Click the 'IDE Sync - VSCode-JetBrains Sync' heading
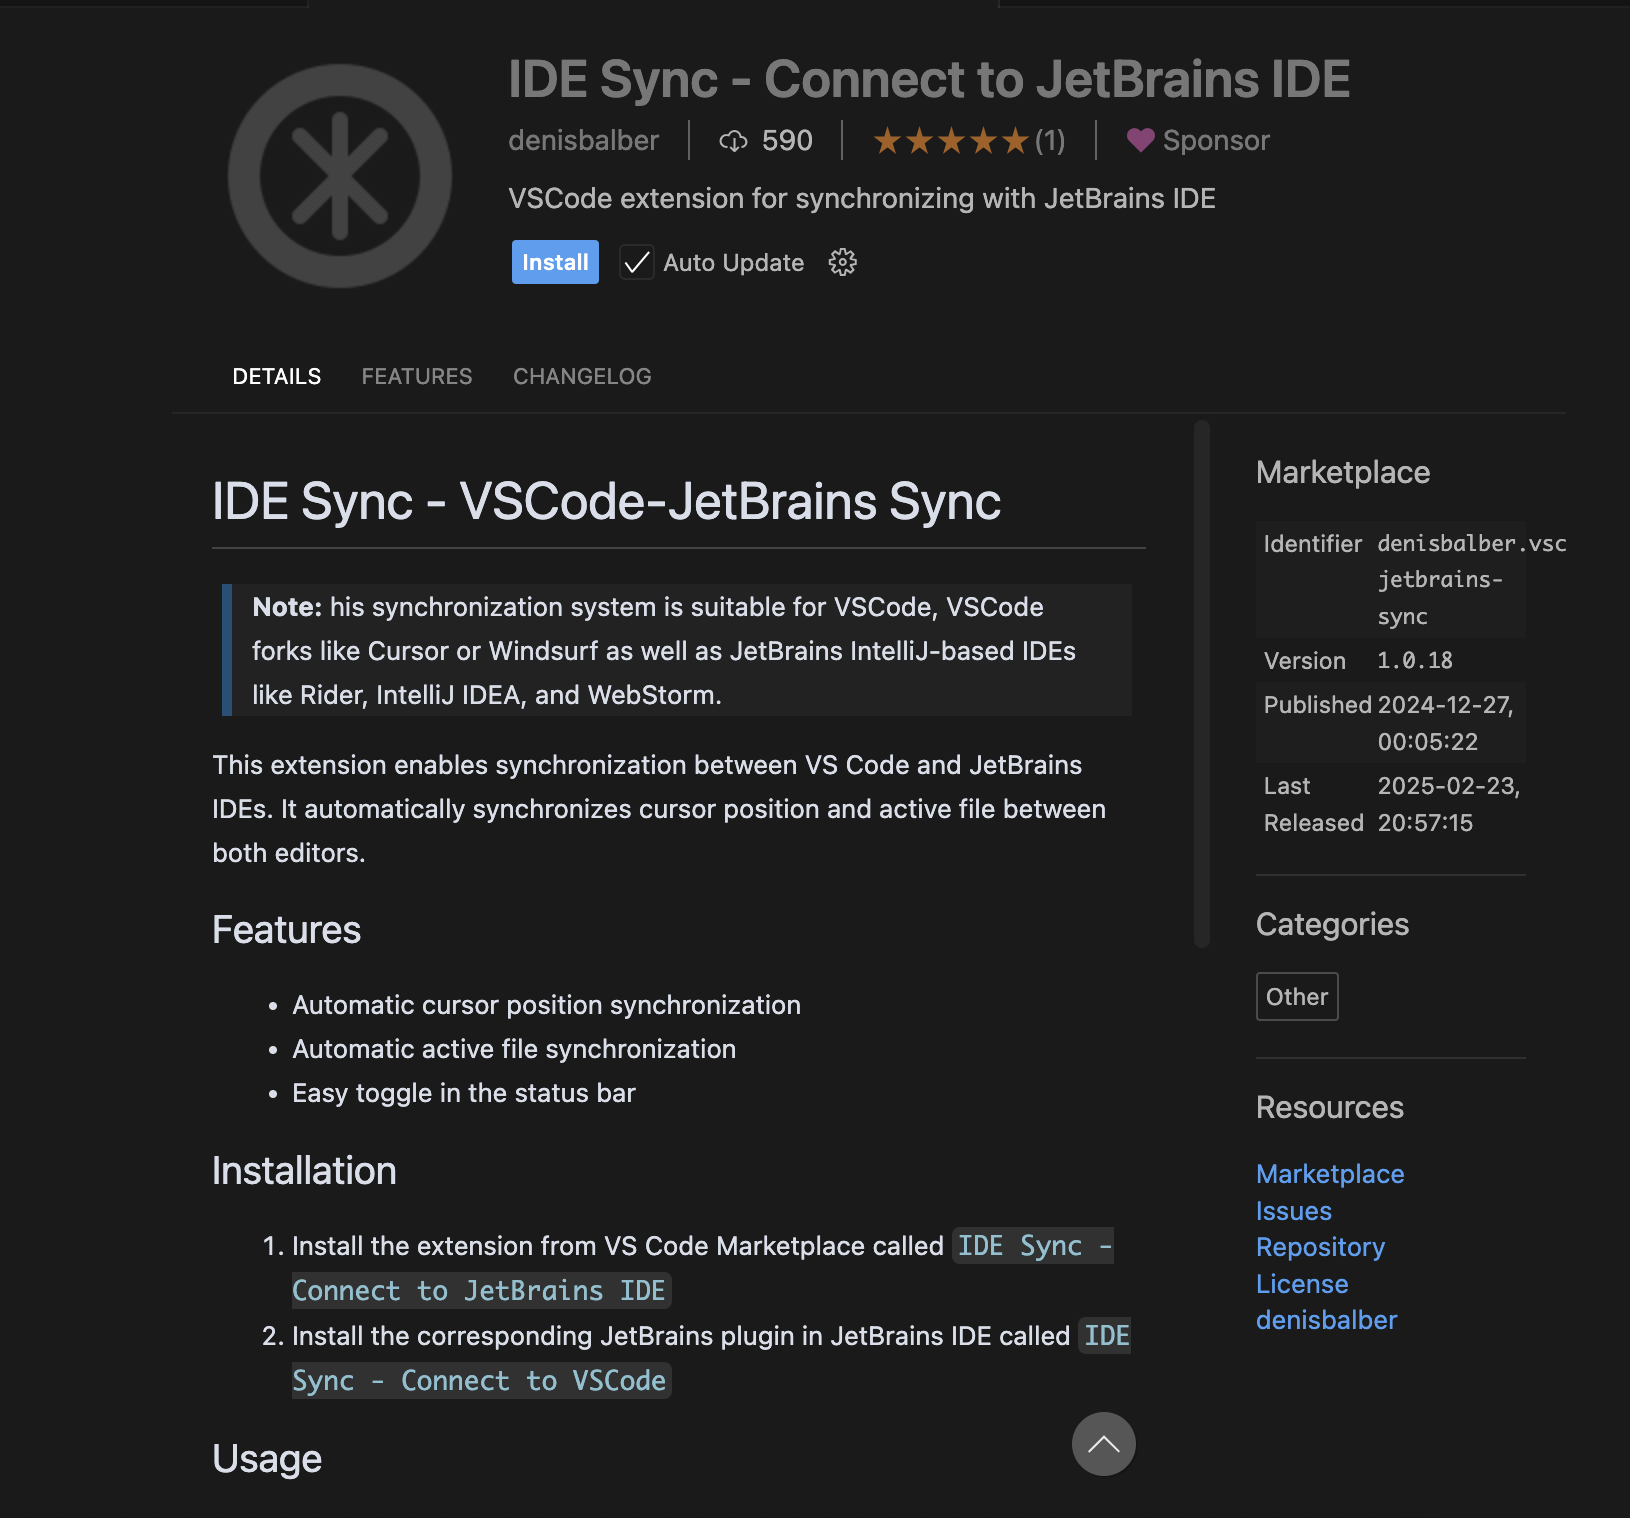Screen dimensions: 1630x1518 point(606,501)
